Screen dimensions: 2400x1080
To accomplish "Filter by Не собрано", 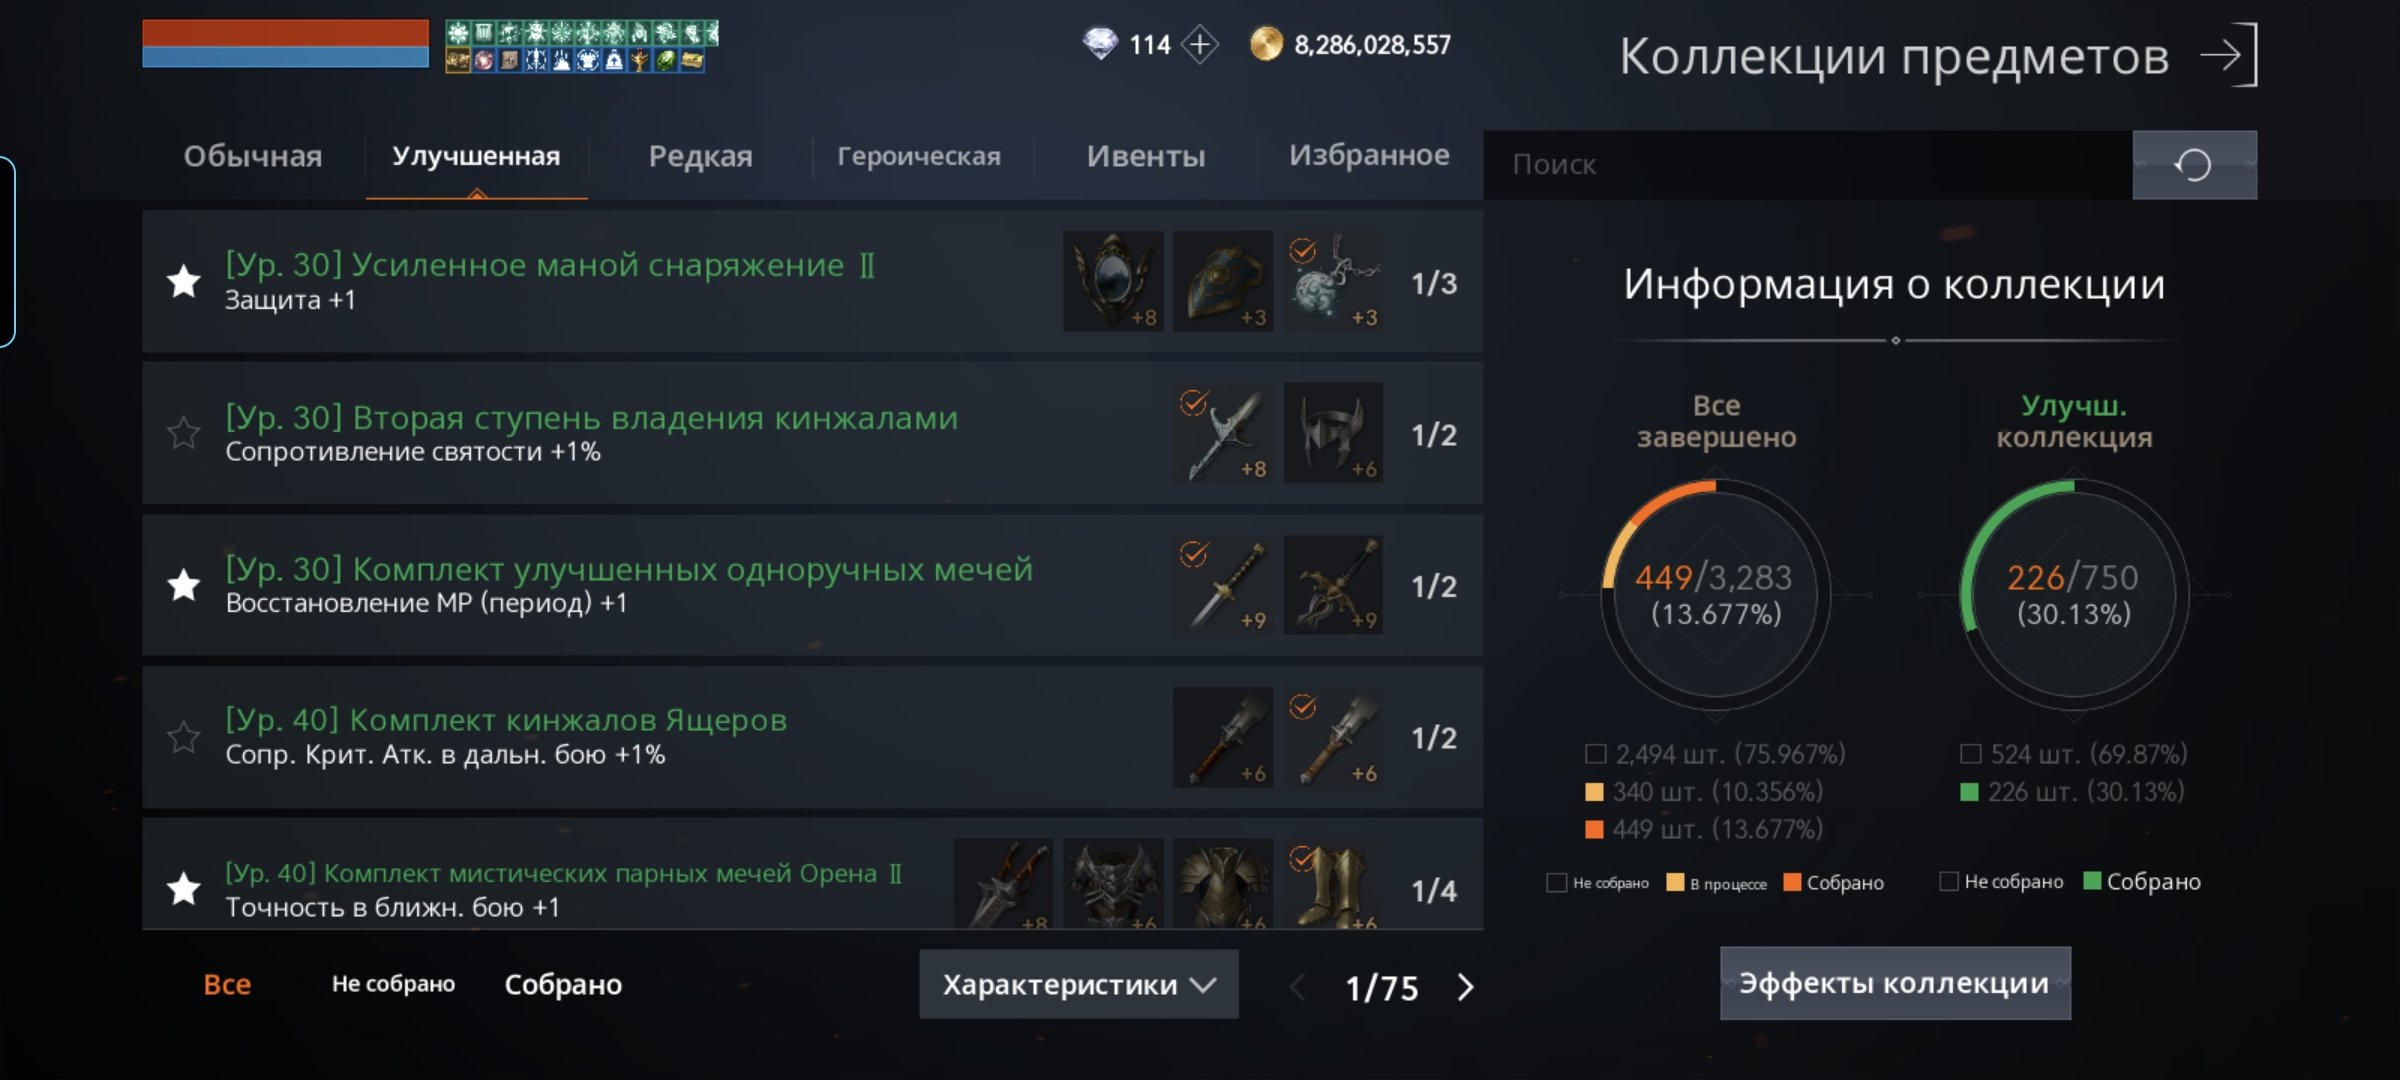I will (x=393, y=984).
